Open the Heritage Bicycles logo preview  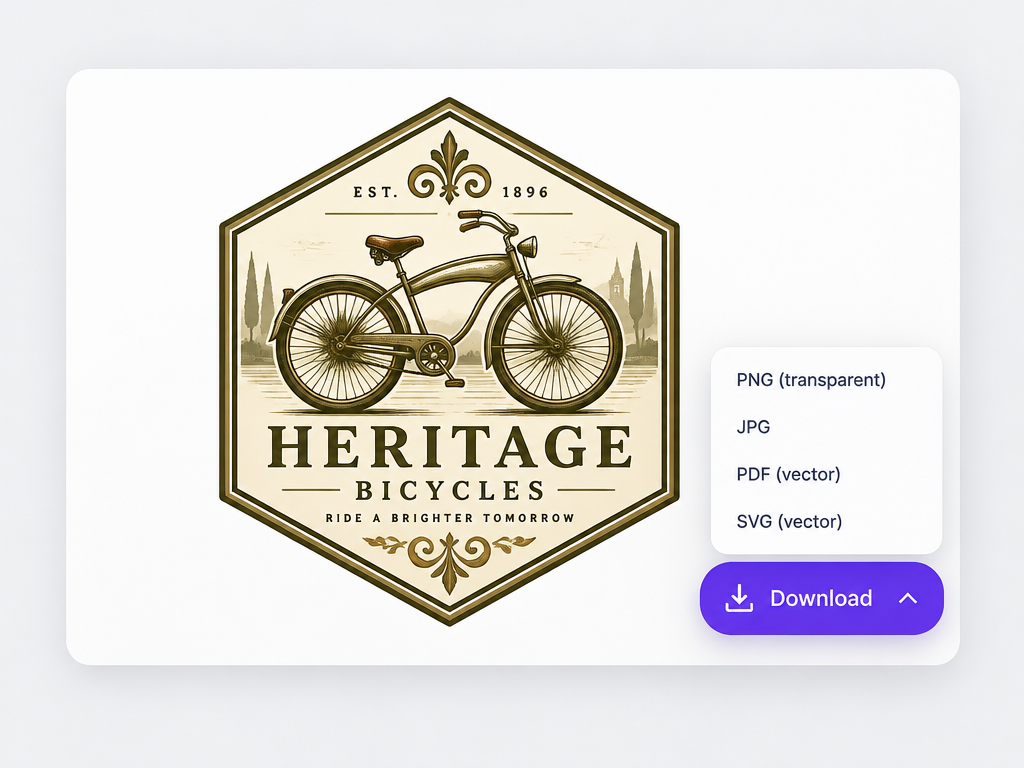click(449, 362)
